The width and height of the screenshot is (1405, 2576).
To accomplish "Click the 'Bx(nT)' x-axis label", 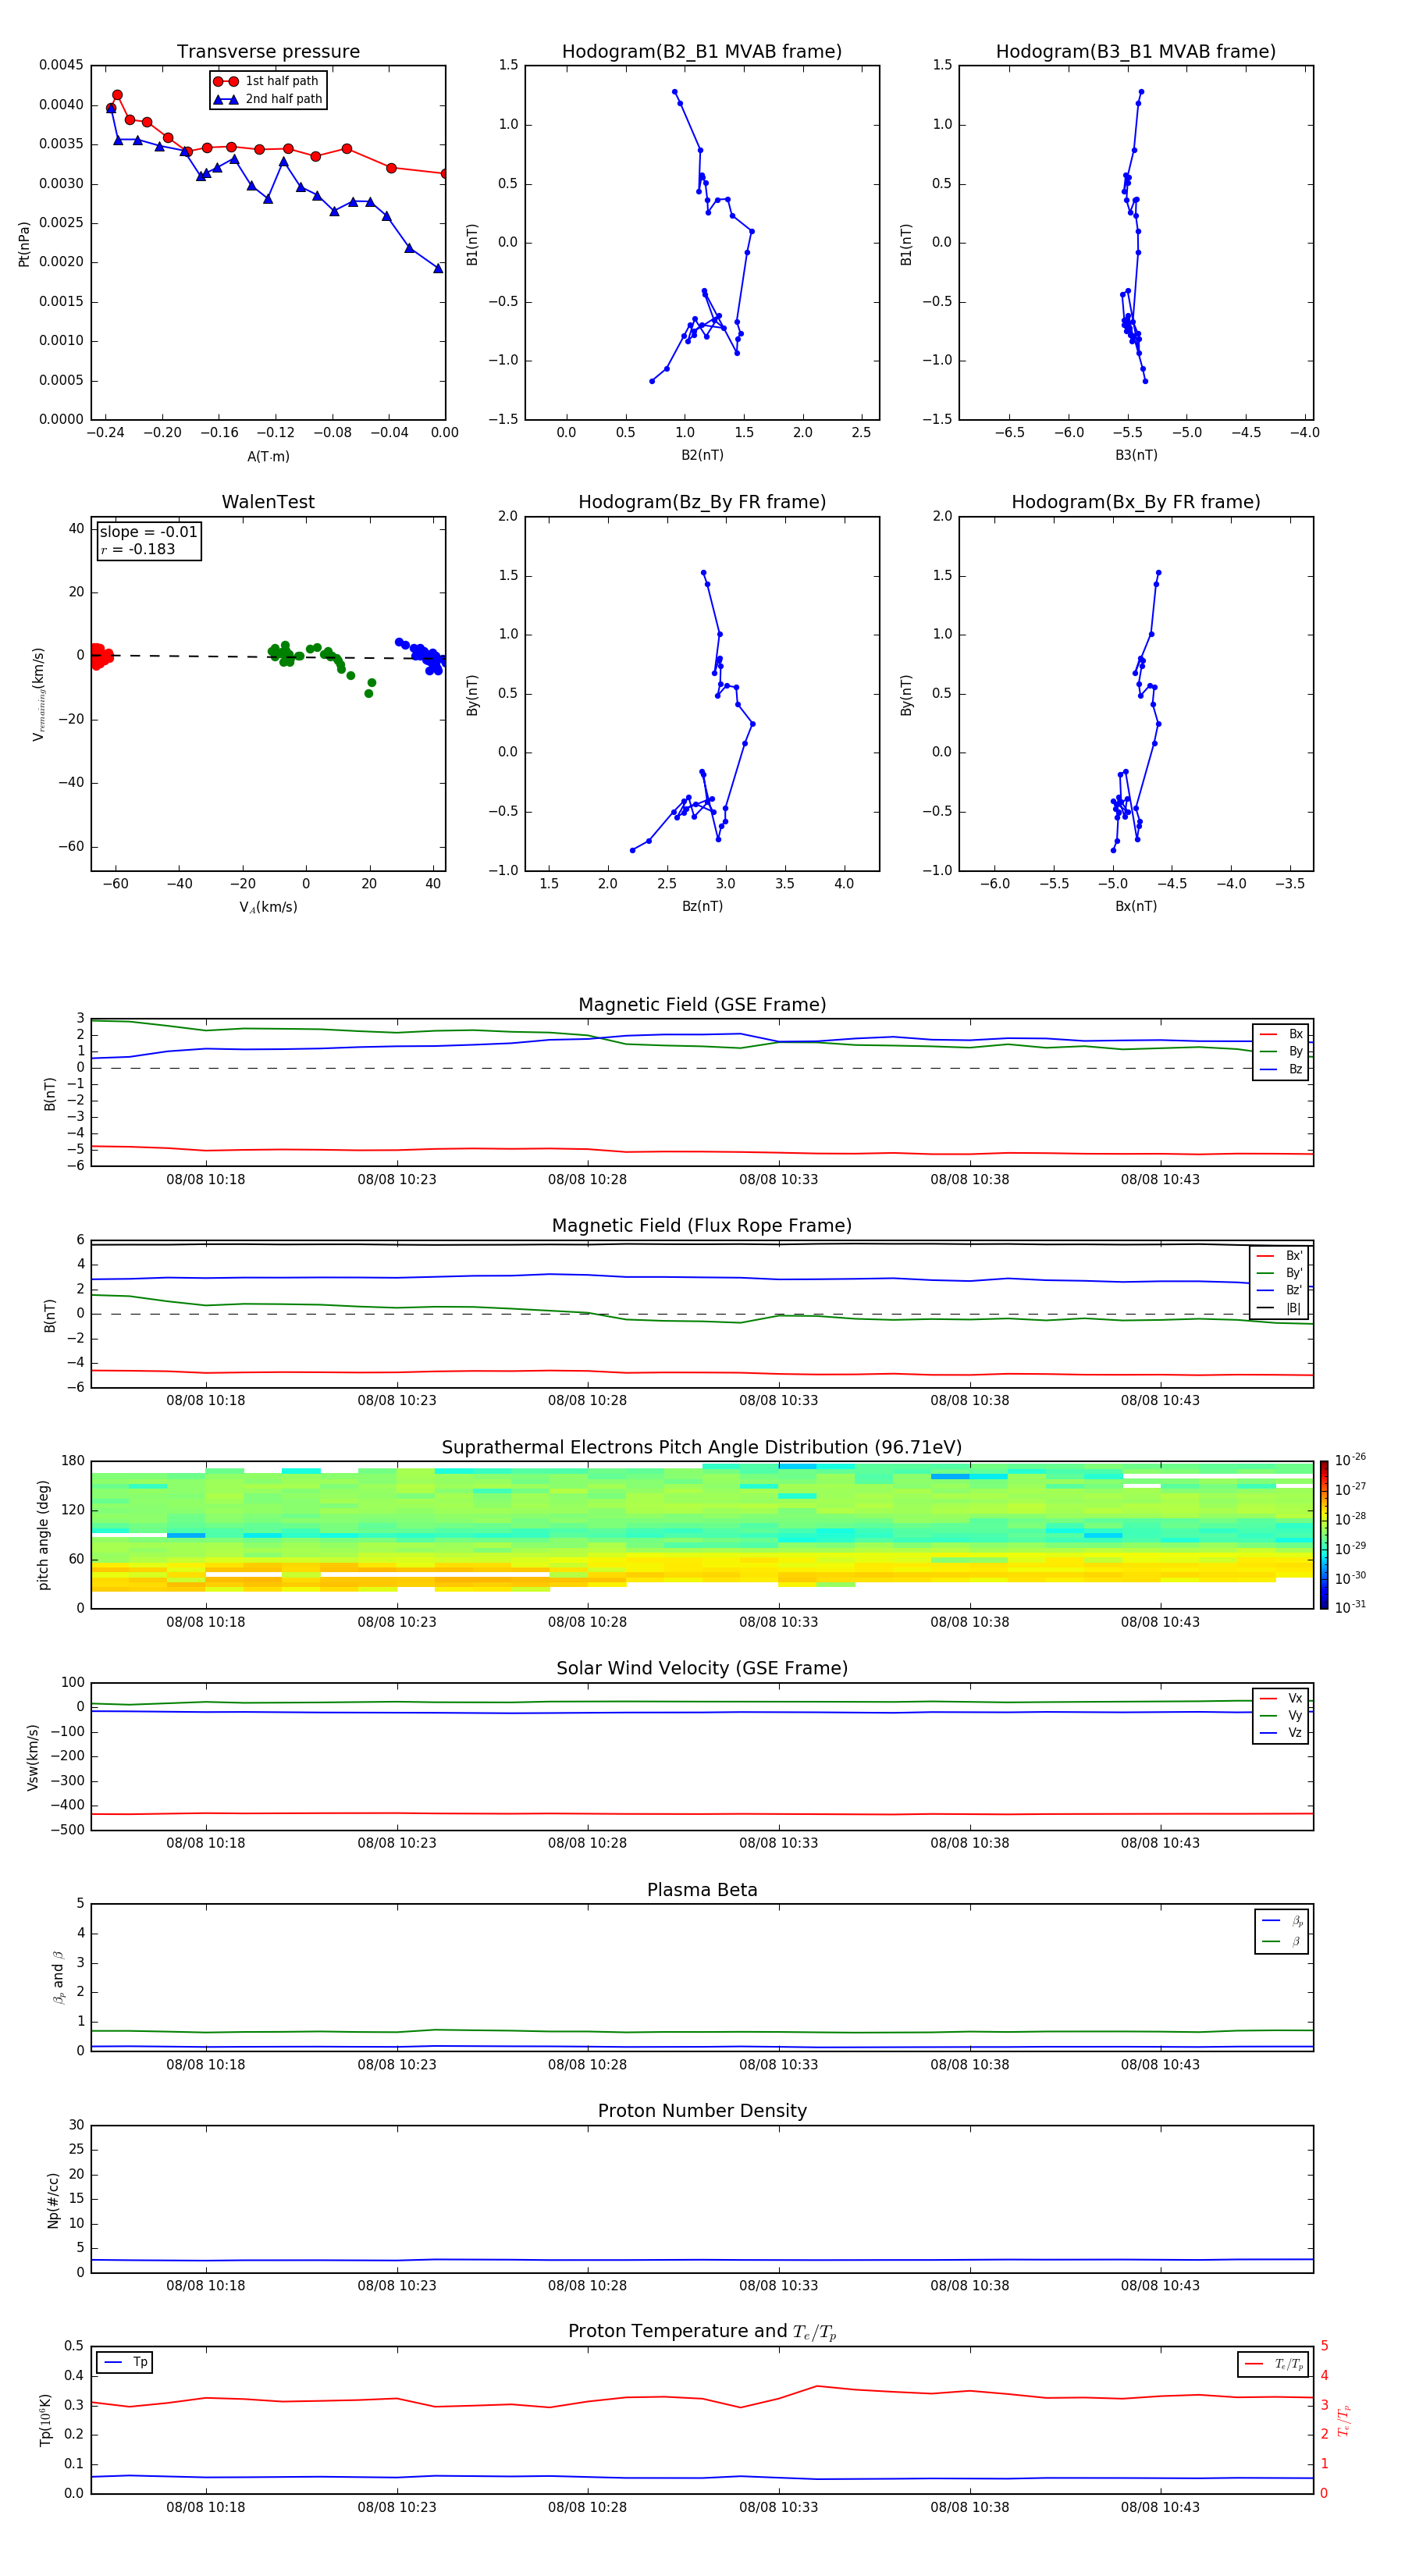I will tap(1136, 906).
